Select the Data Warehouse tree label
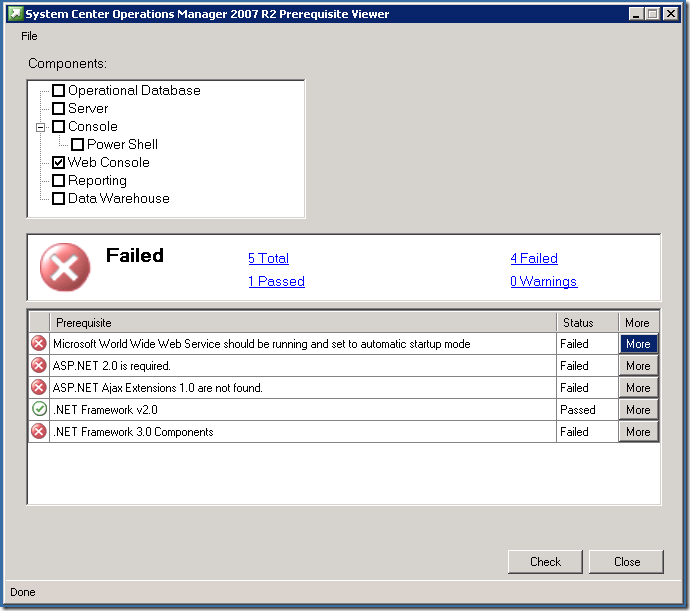 [119, 199]
